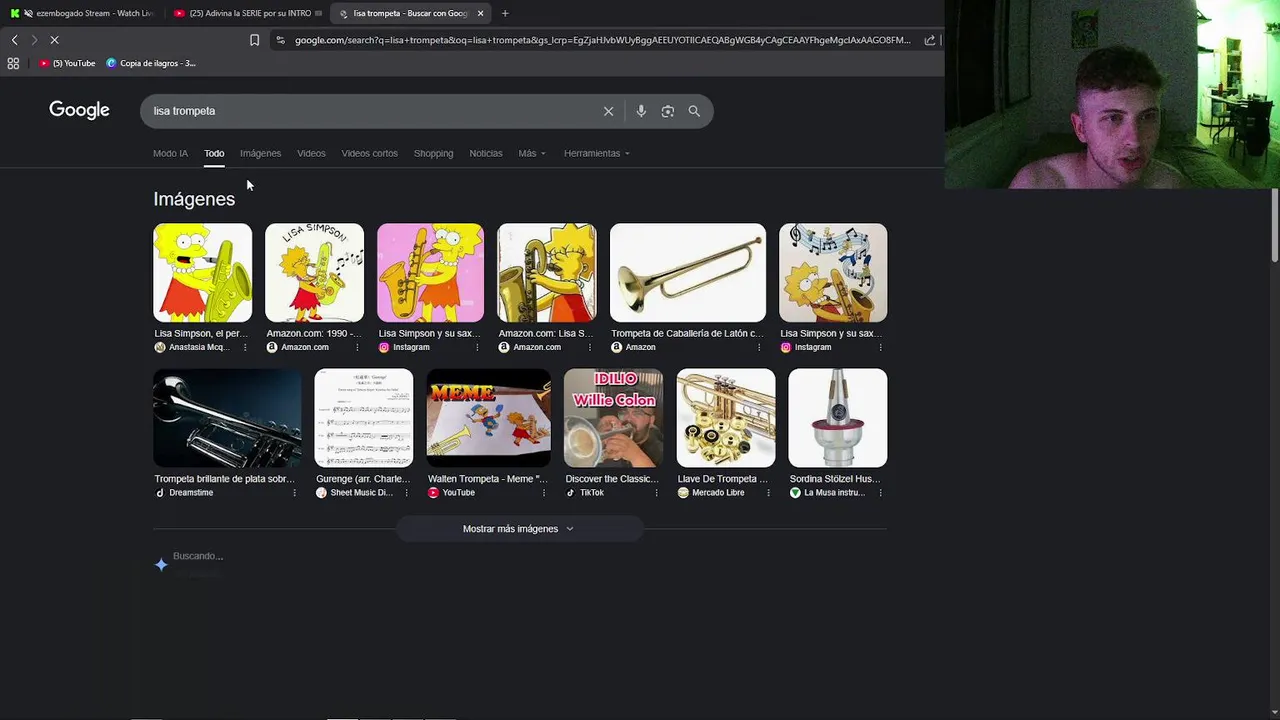Viewport: 1280px width, 720px height.
Task: Switch to Imágenes tab
Action: 260,153
